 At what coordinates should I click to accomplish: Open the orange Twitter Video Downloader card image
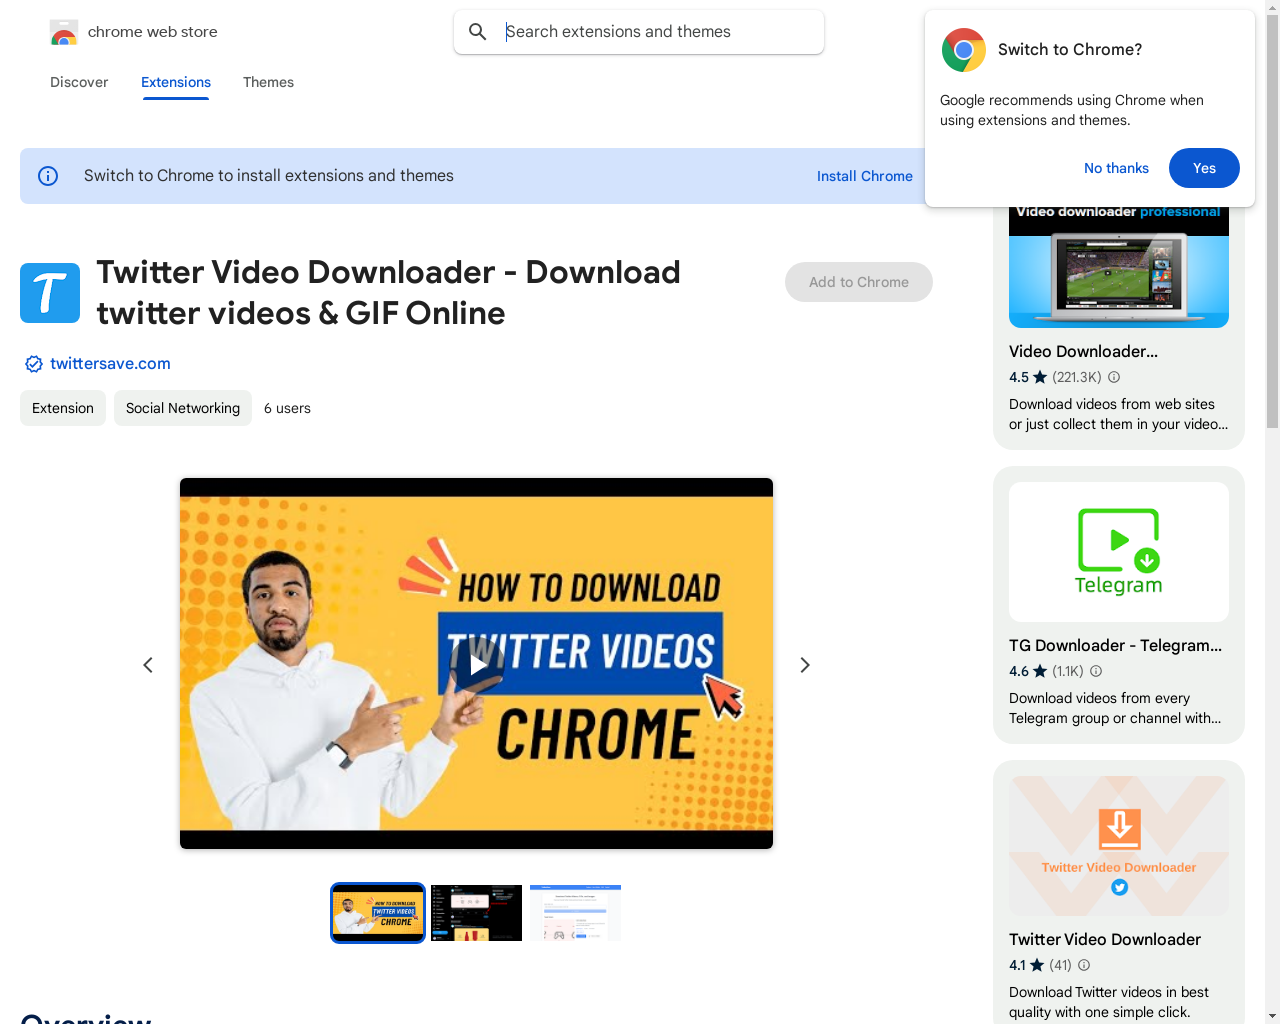click(1119, 846)
